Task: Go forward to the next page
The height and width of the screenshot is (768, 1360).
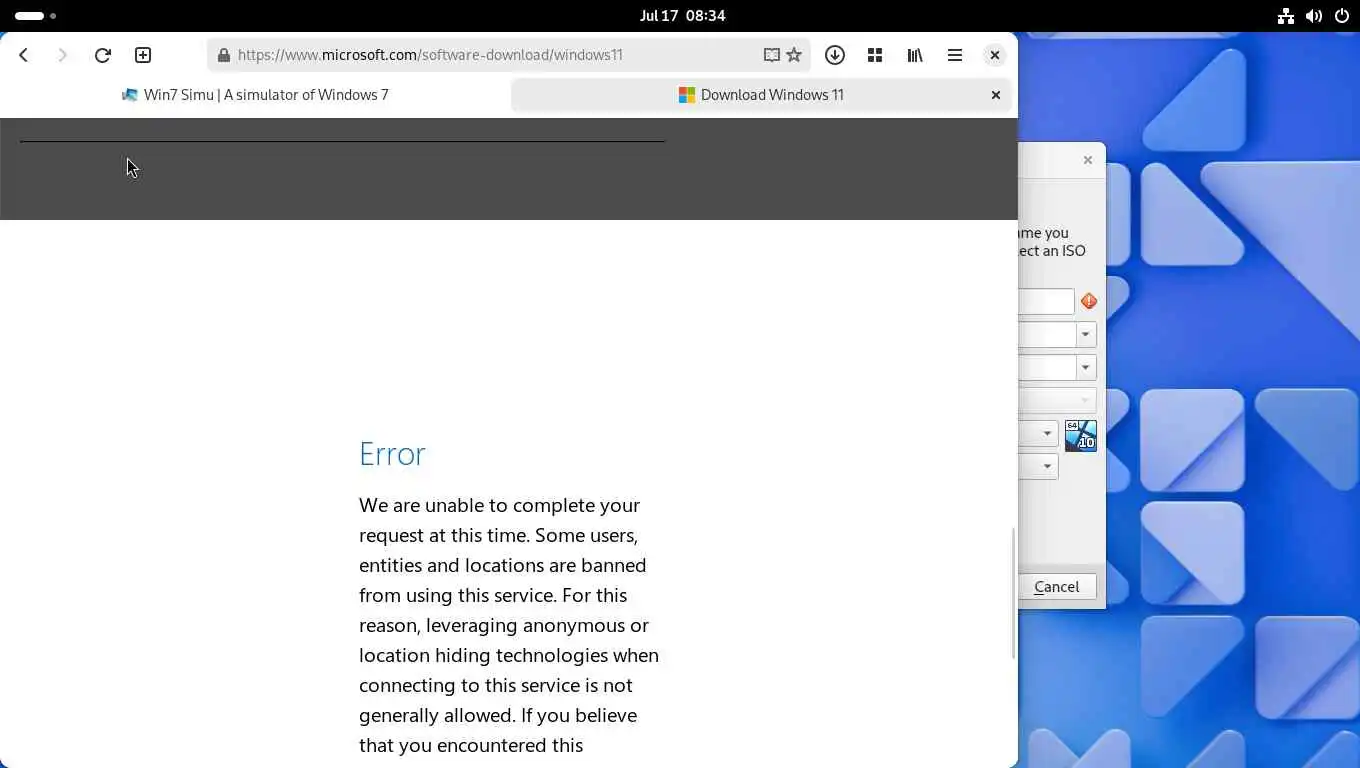Action: (x=62, y=55)
